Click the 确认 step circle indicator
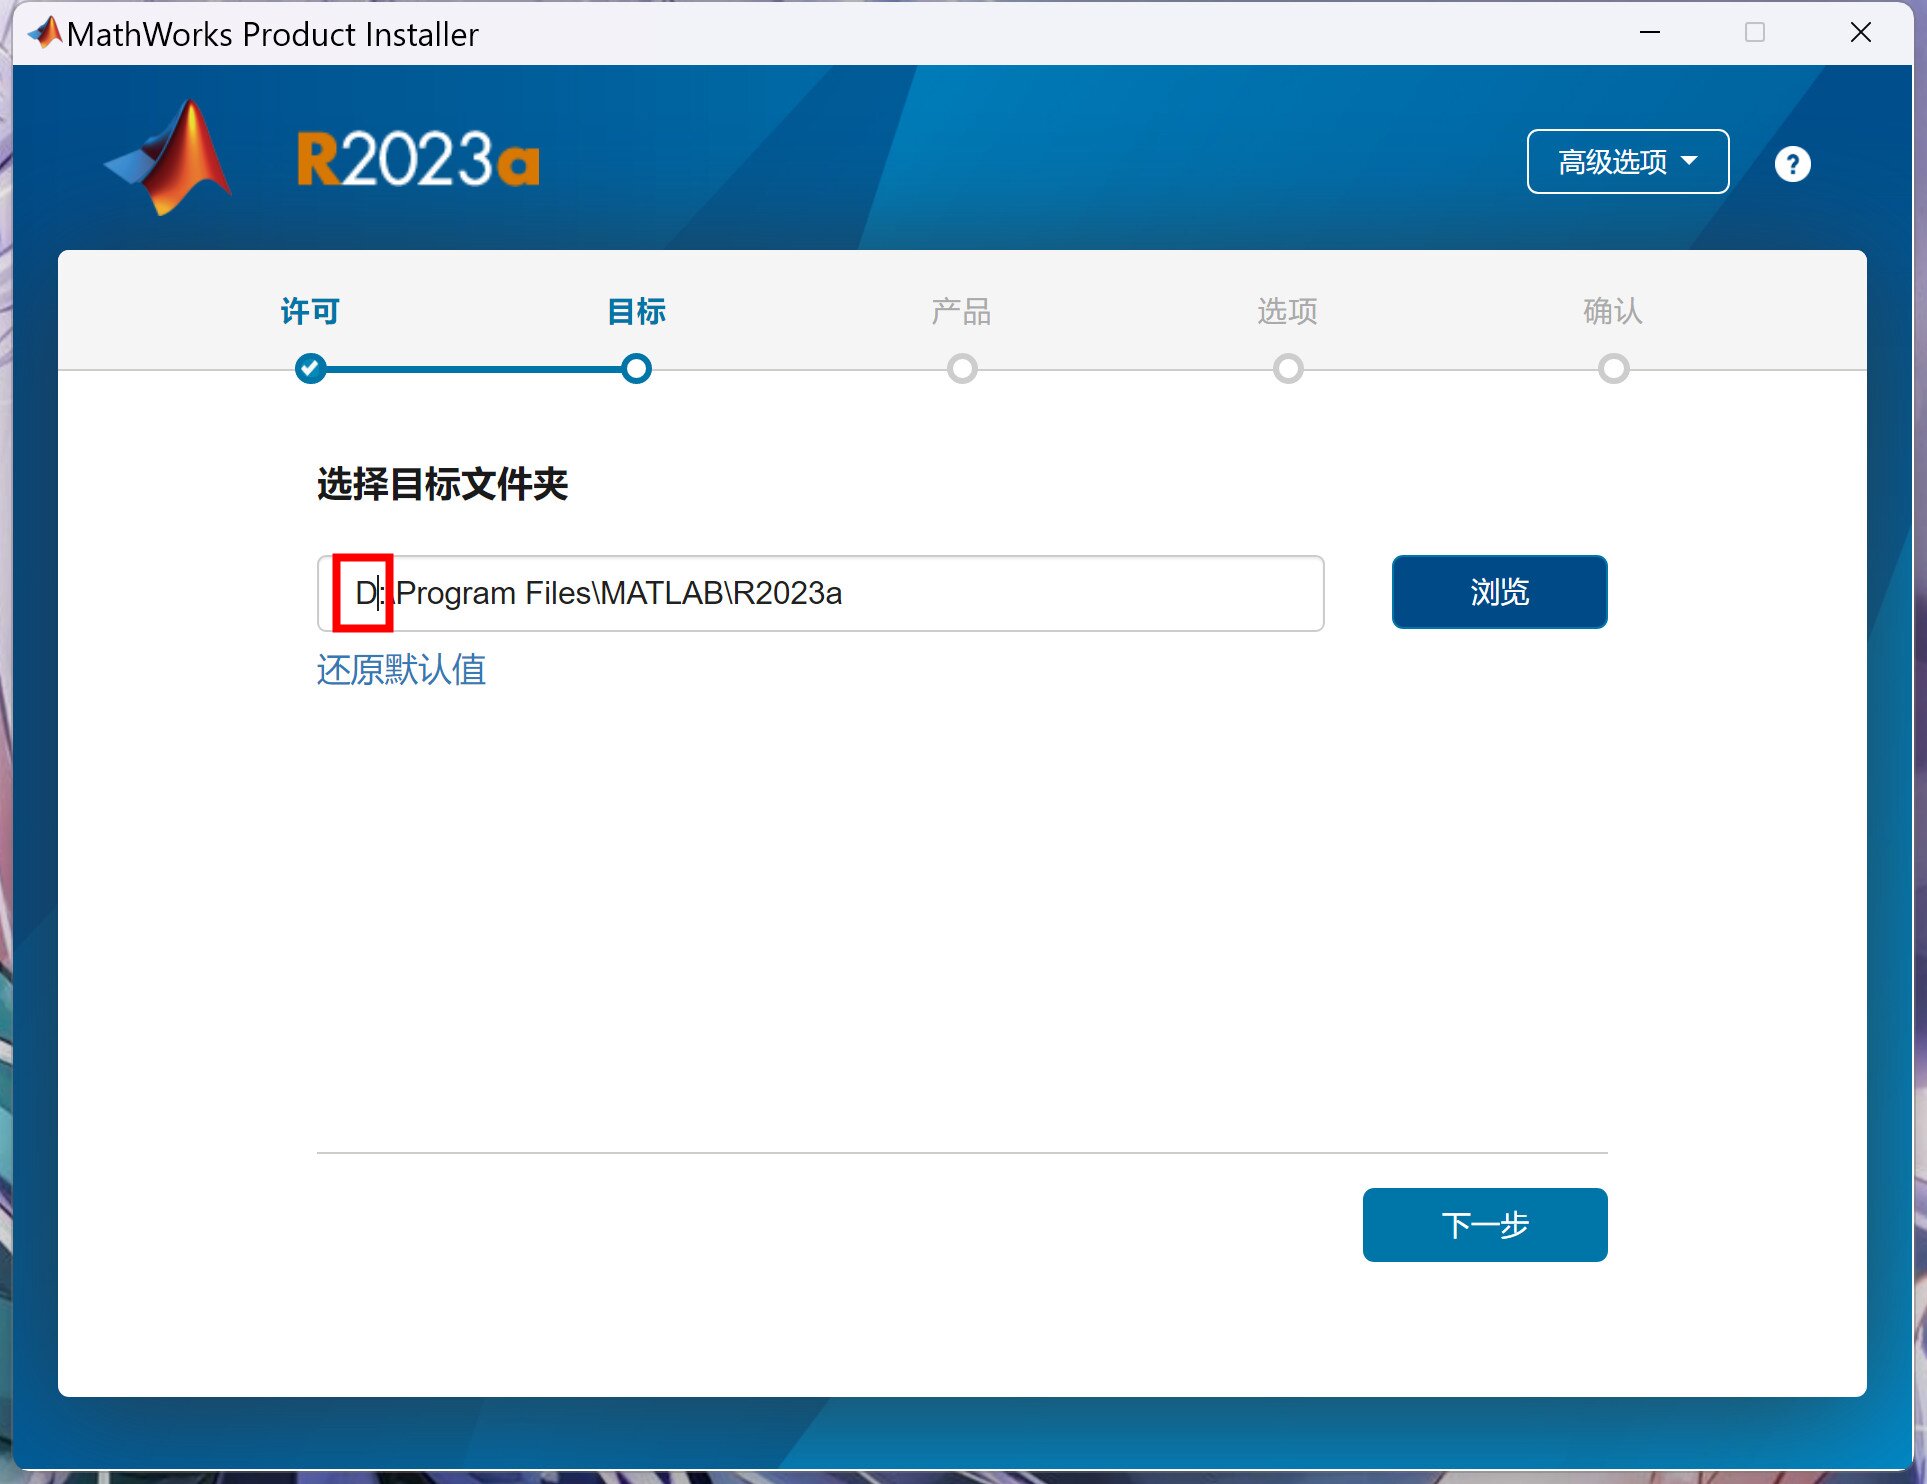 point(1612,368)
